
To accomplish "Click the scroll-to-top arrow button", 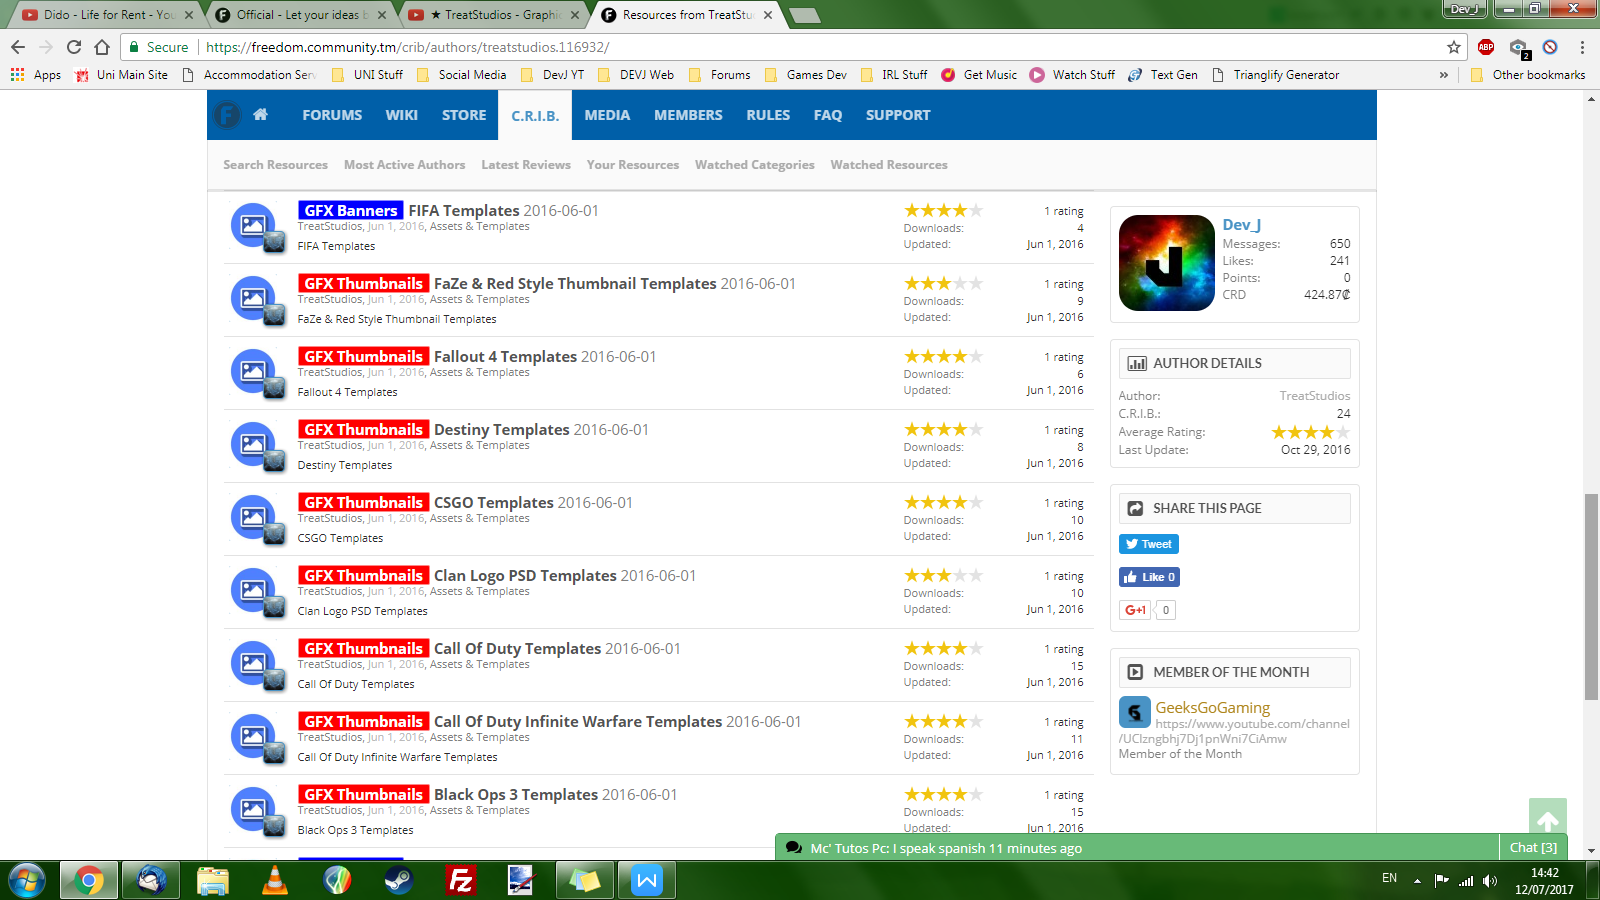I will click(1547, 820).
